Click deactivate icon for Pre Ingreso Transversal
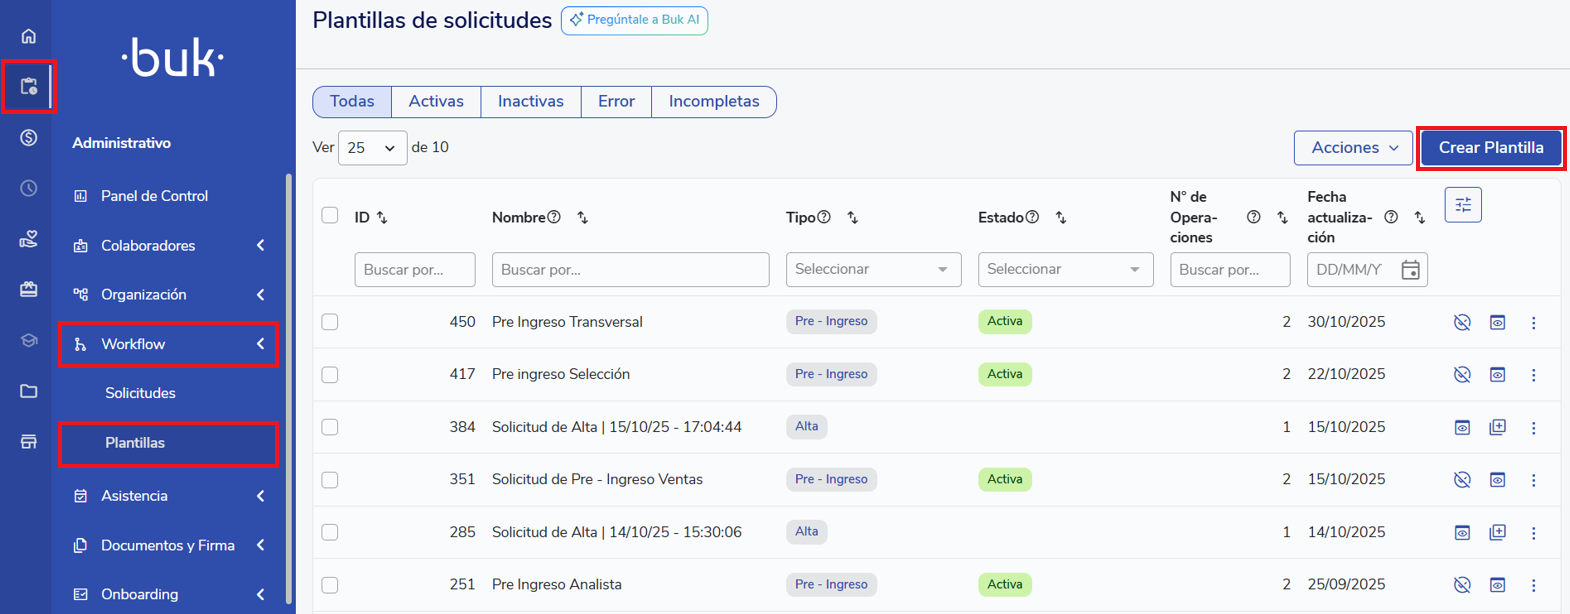Image resolution: width=1570 pixels, height=614 pixels. click(x=1462, y=322)
